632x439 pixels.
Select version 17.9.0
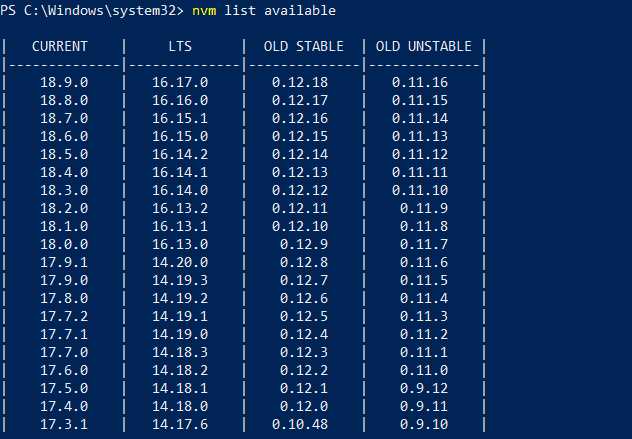click(64, 280)
